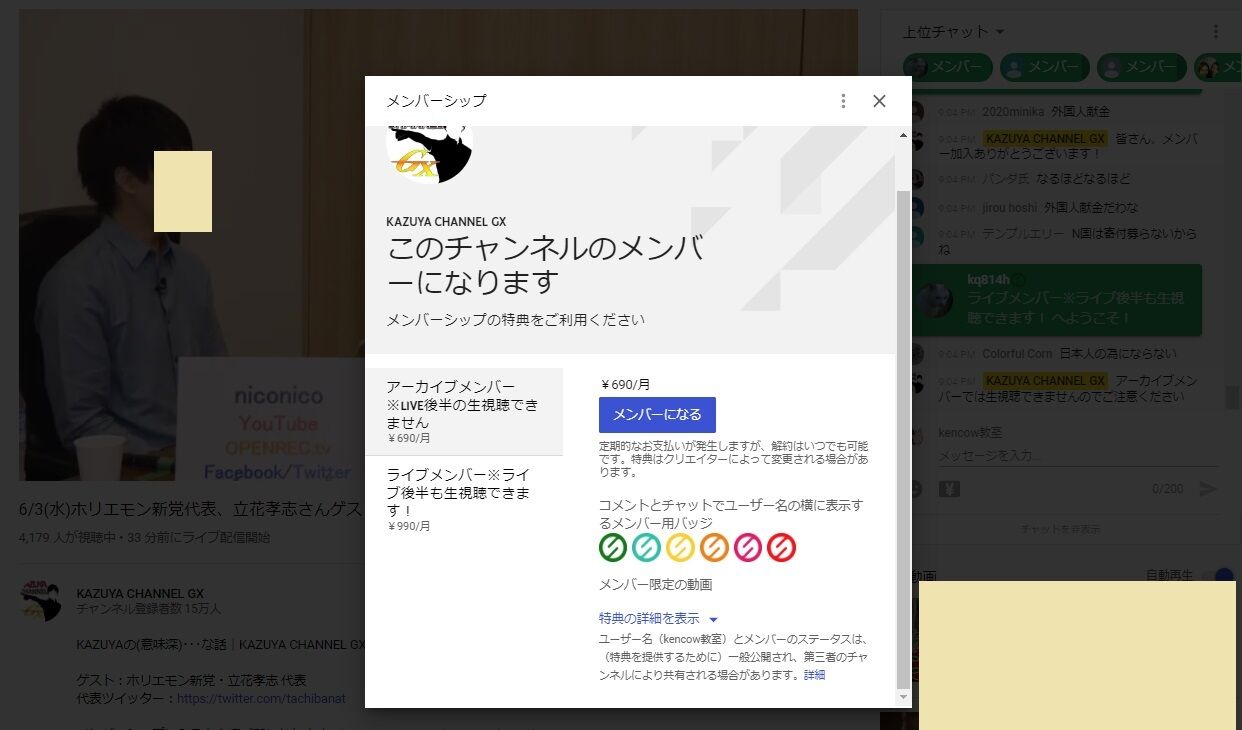This screenshot has width=1242, height=730.
Task: Select the ライブメンバー ¥990 tier
Action: pyautogui.click(x=464, y=498)
